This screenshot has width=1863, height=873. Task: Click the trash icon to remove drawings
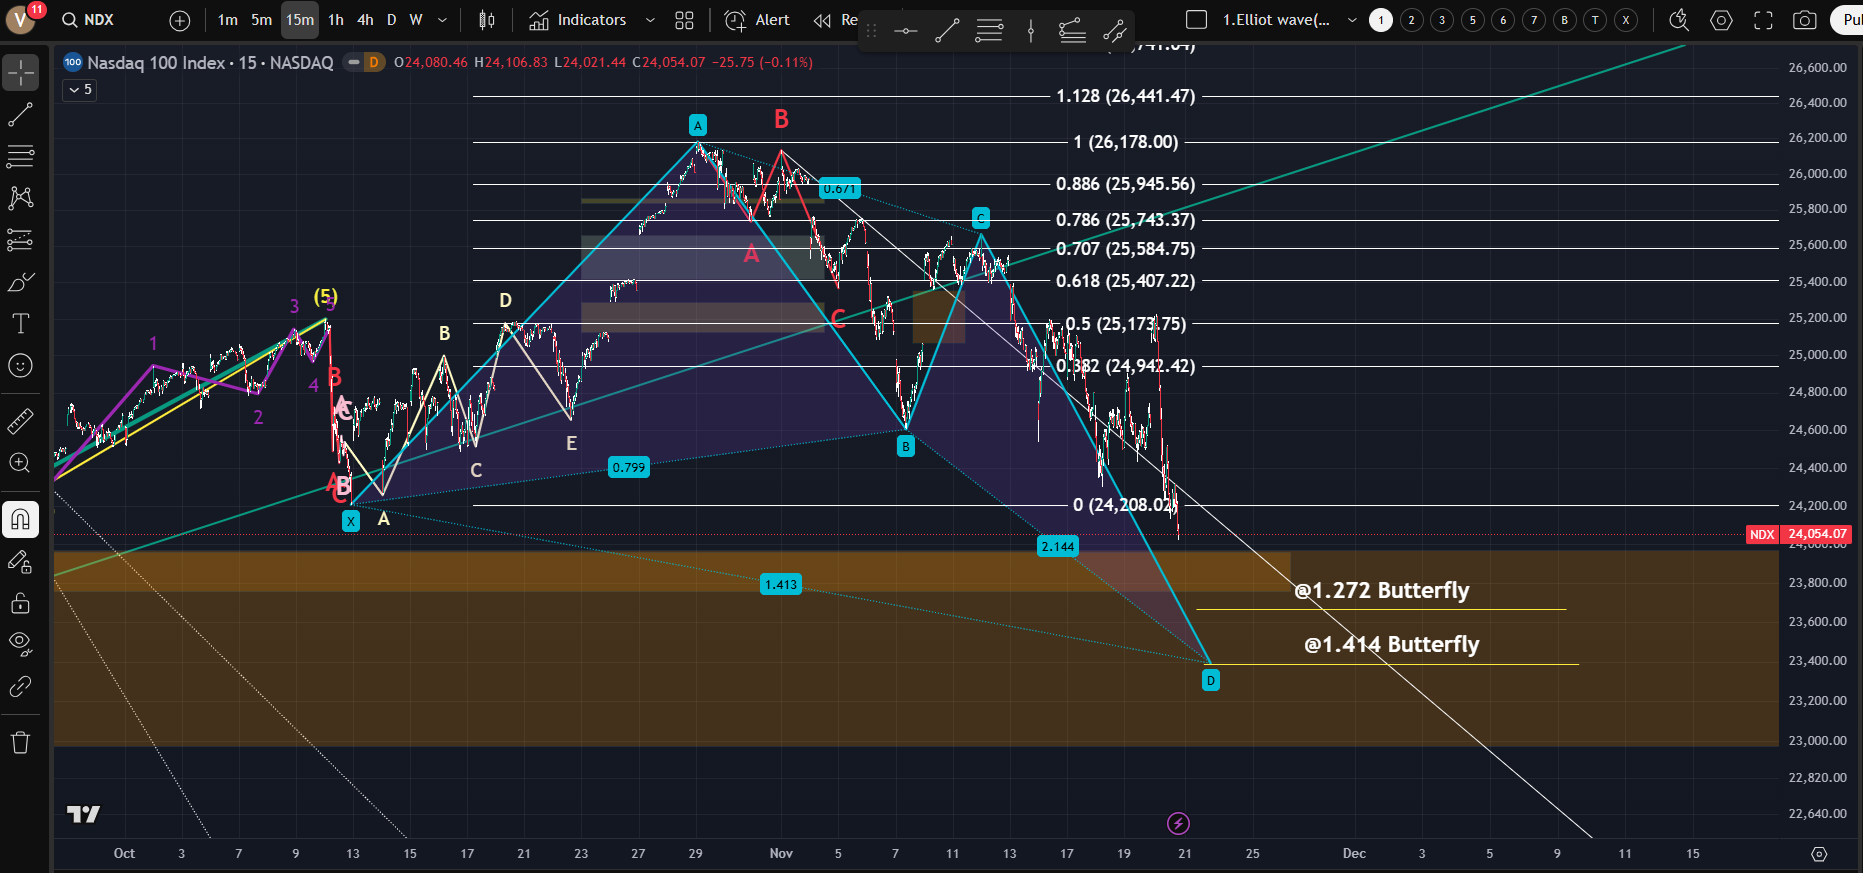pos(20,742)
